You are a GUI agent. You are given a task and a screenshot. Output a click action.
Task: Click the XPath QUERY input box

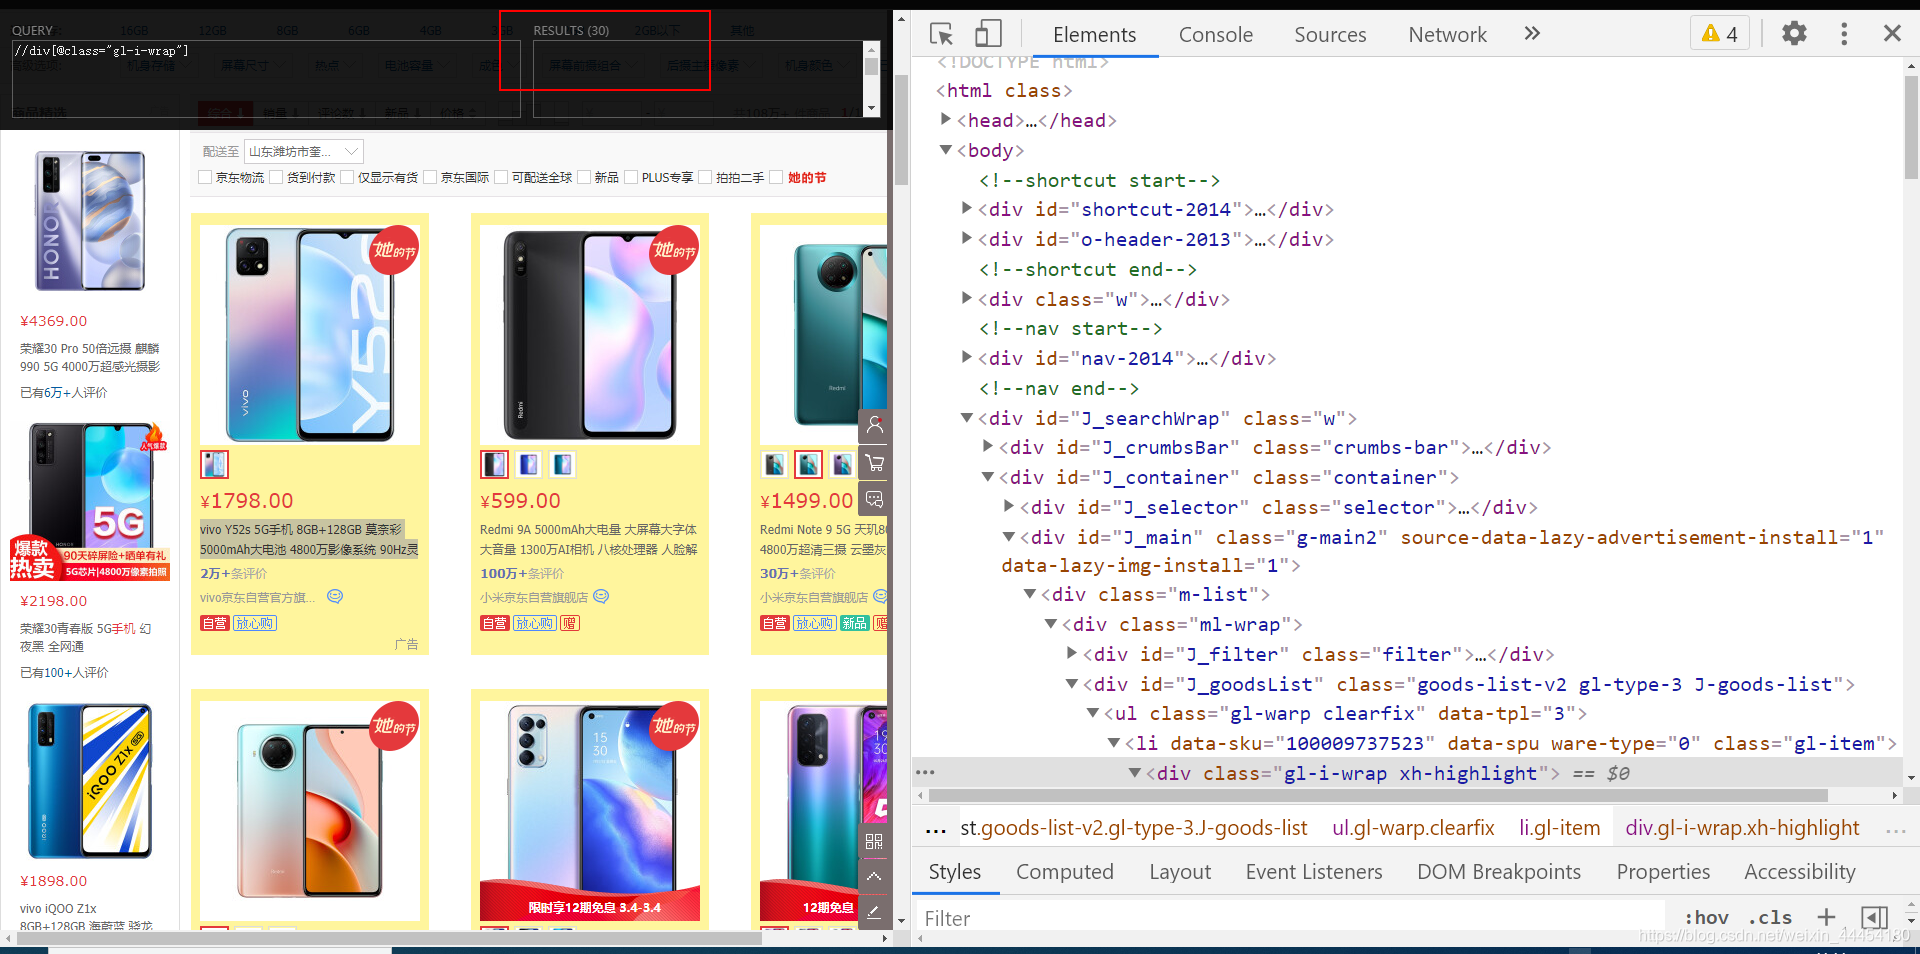click(266, 79)
